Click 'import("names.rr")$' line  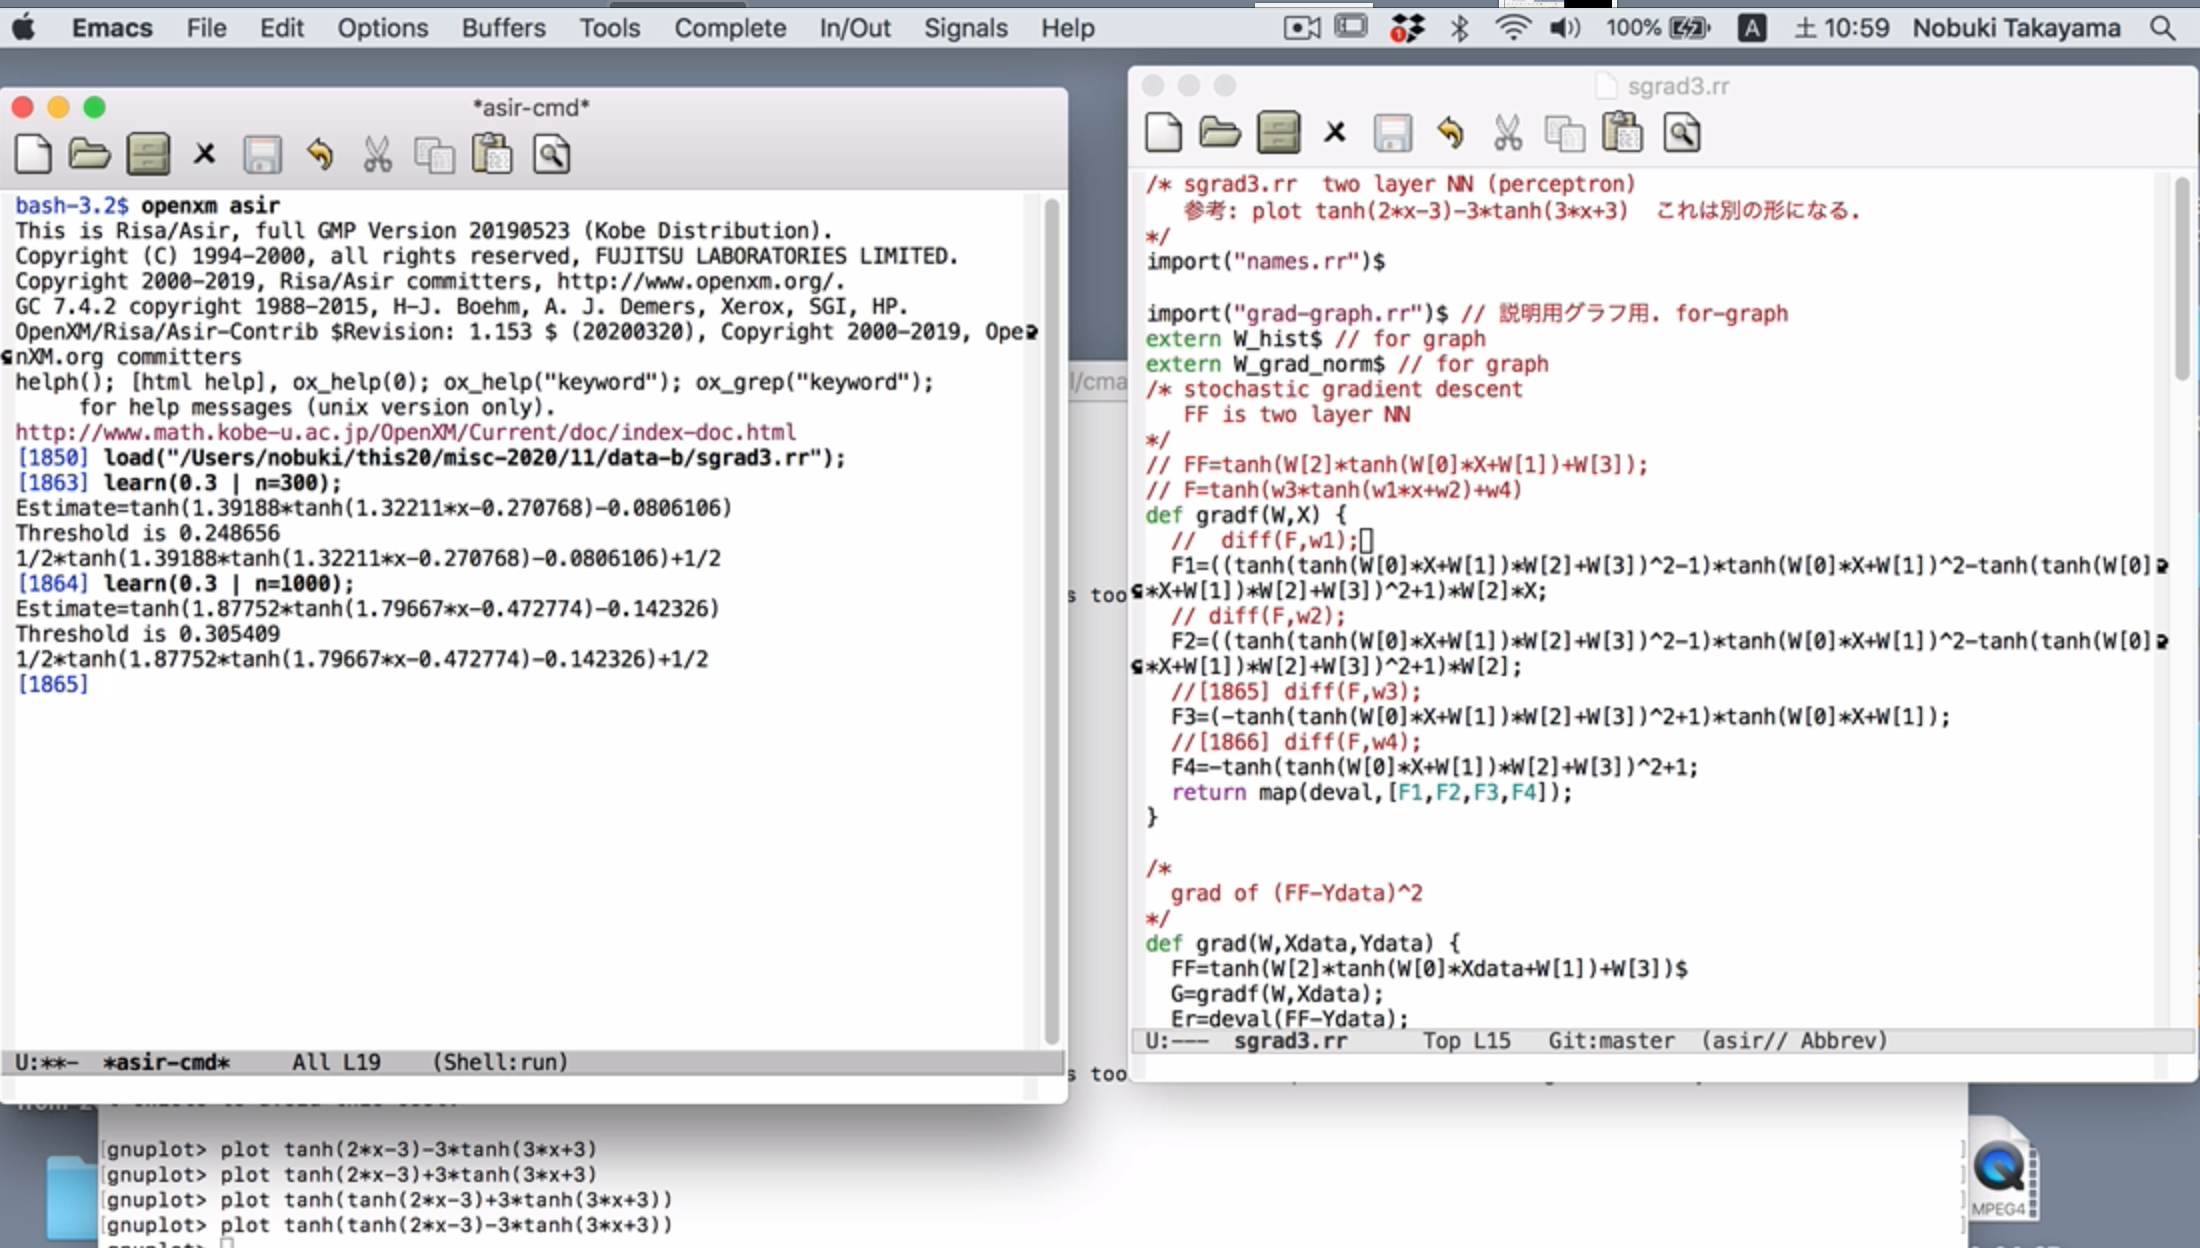[x=1265, y=261]
